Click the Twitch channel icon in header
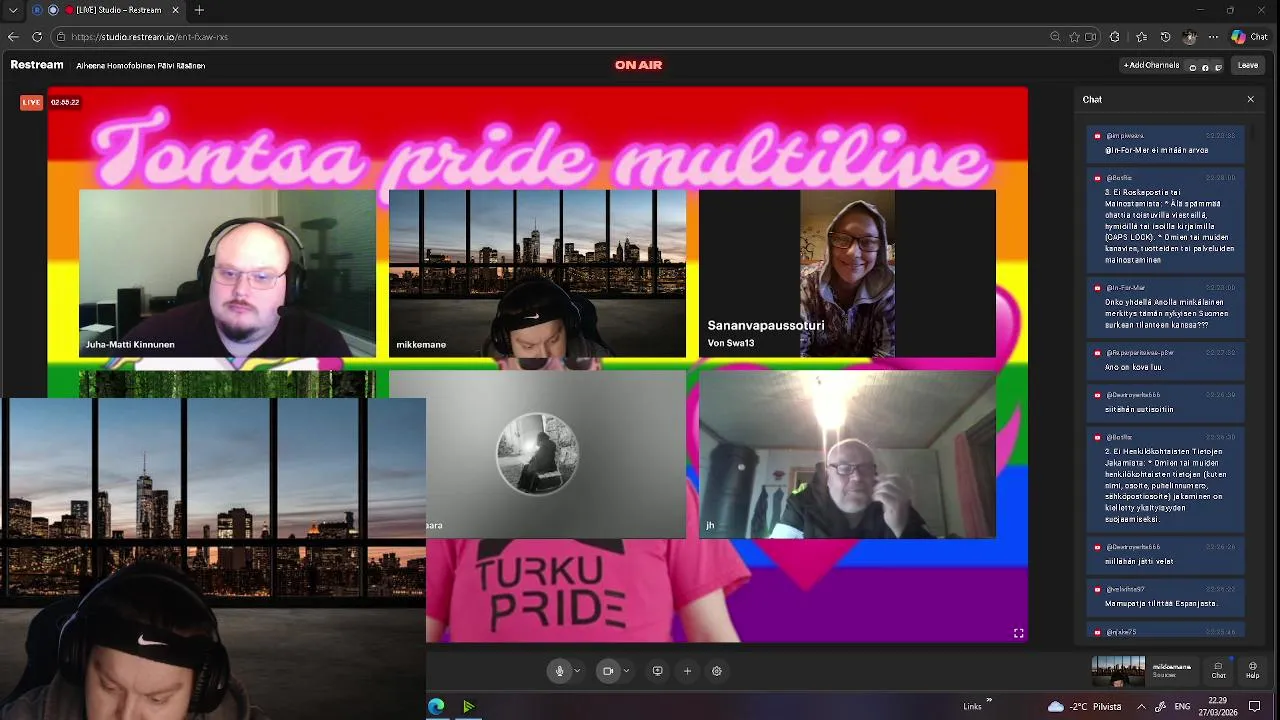 tap(1217, 67)
